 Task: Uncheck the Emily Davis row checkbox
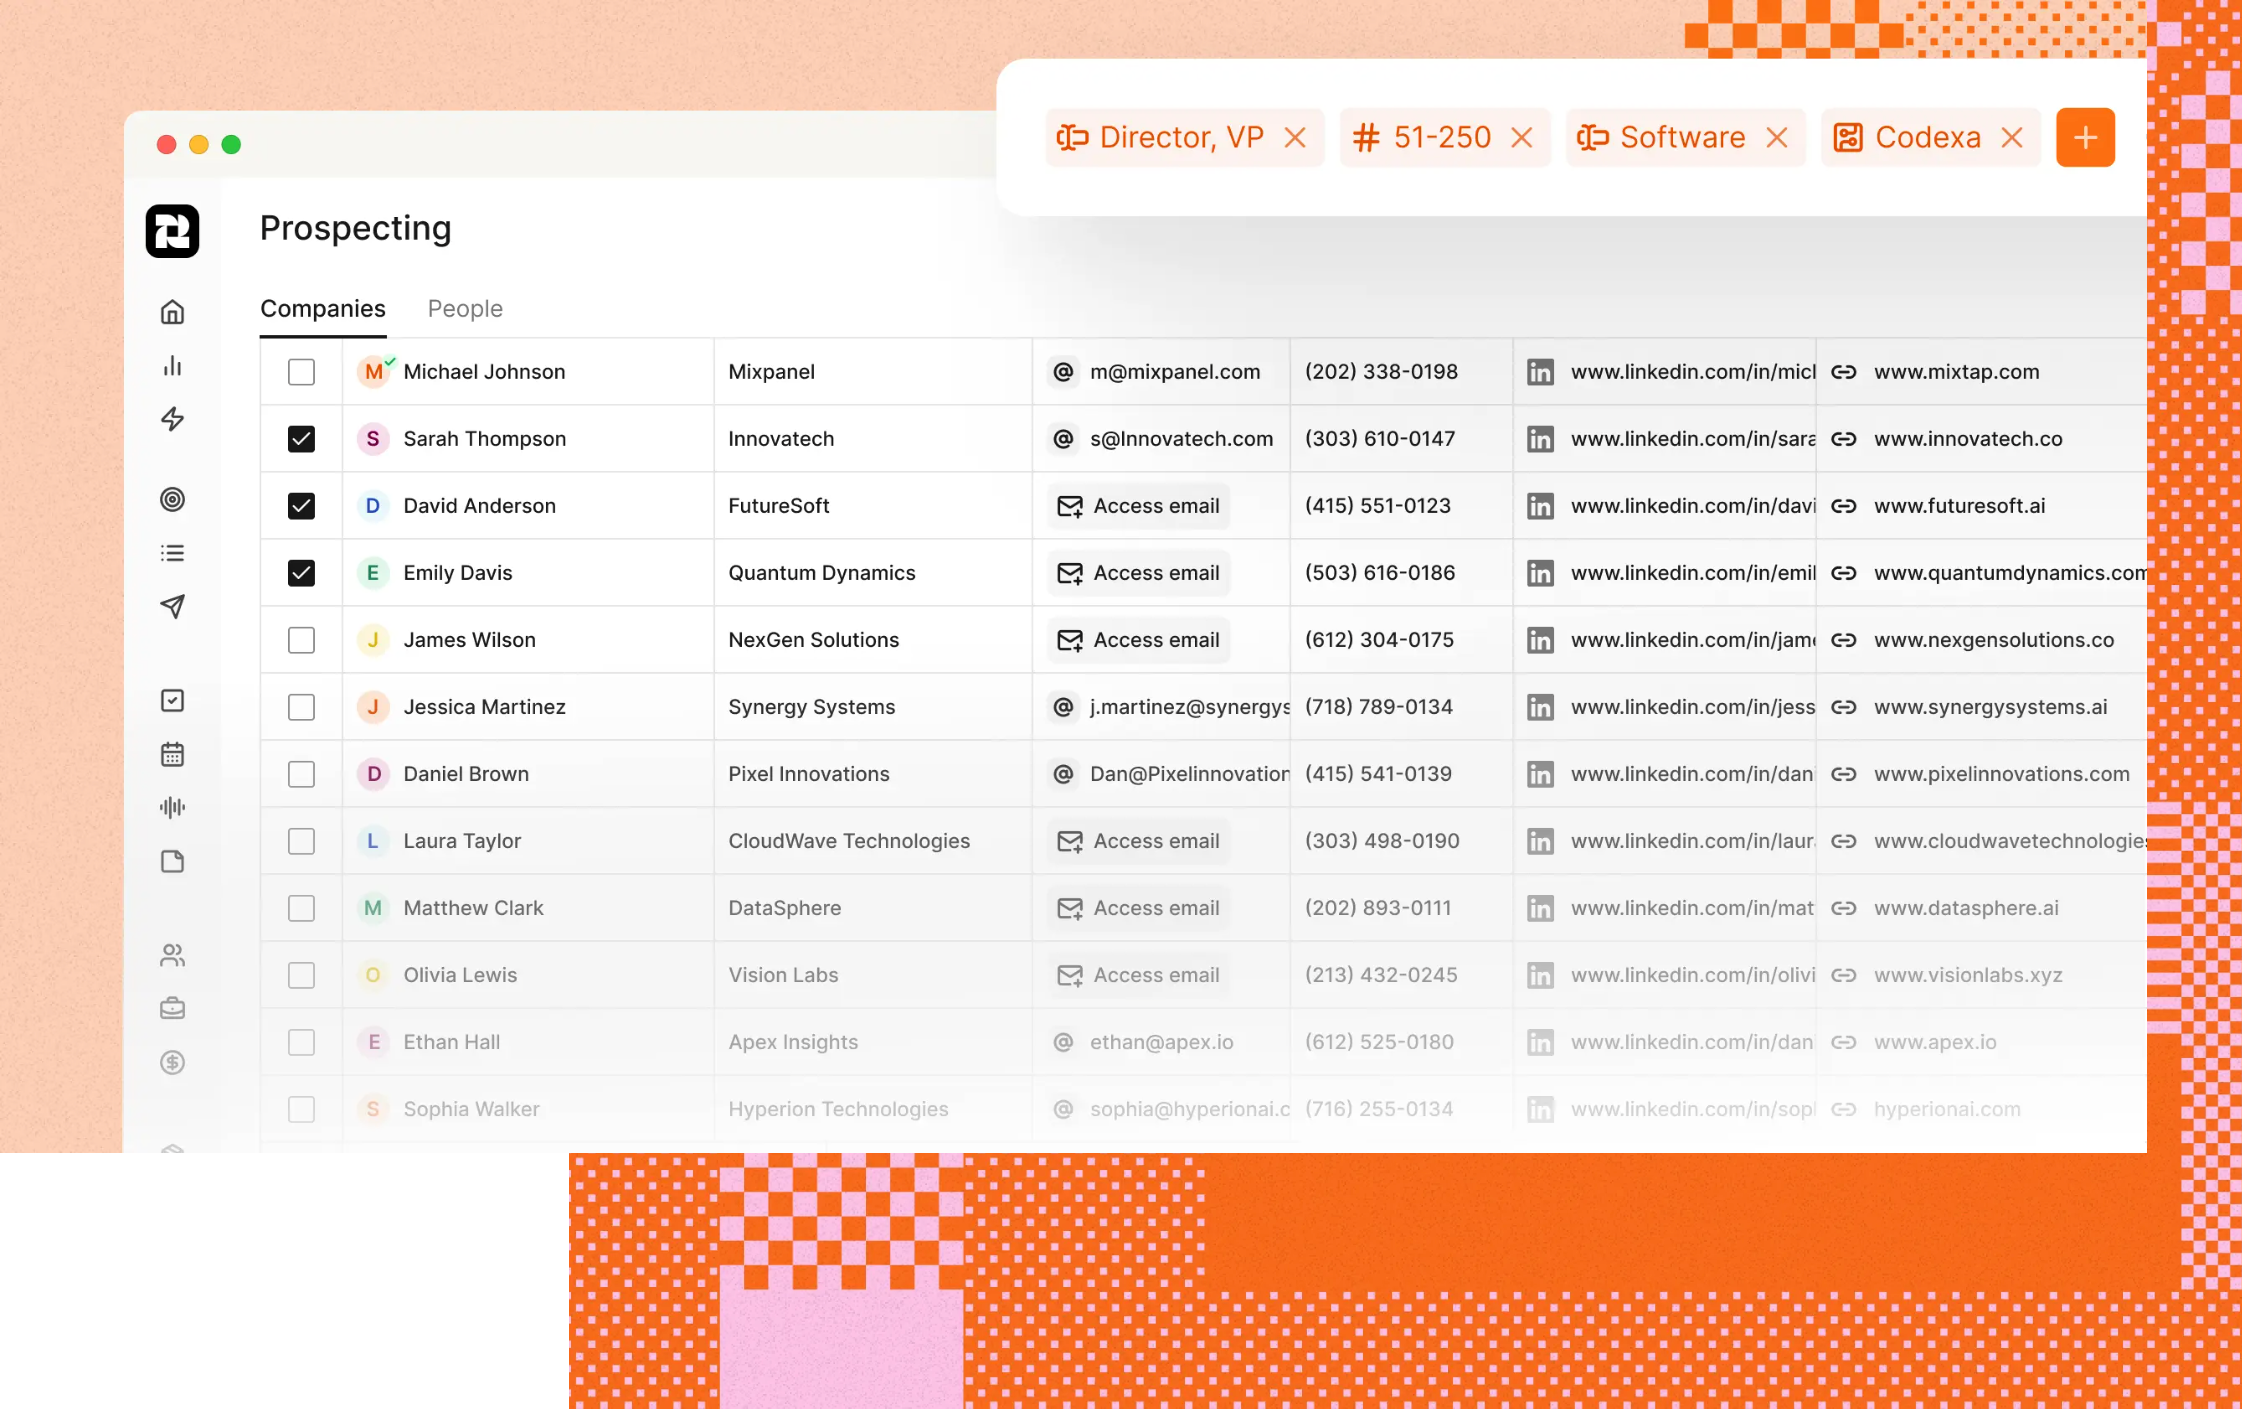tap(301, 573)
